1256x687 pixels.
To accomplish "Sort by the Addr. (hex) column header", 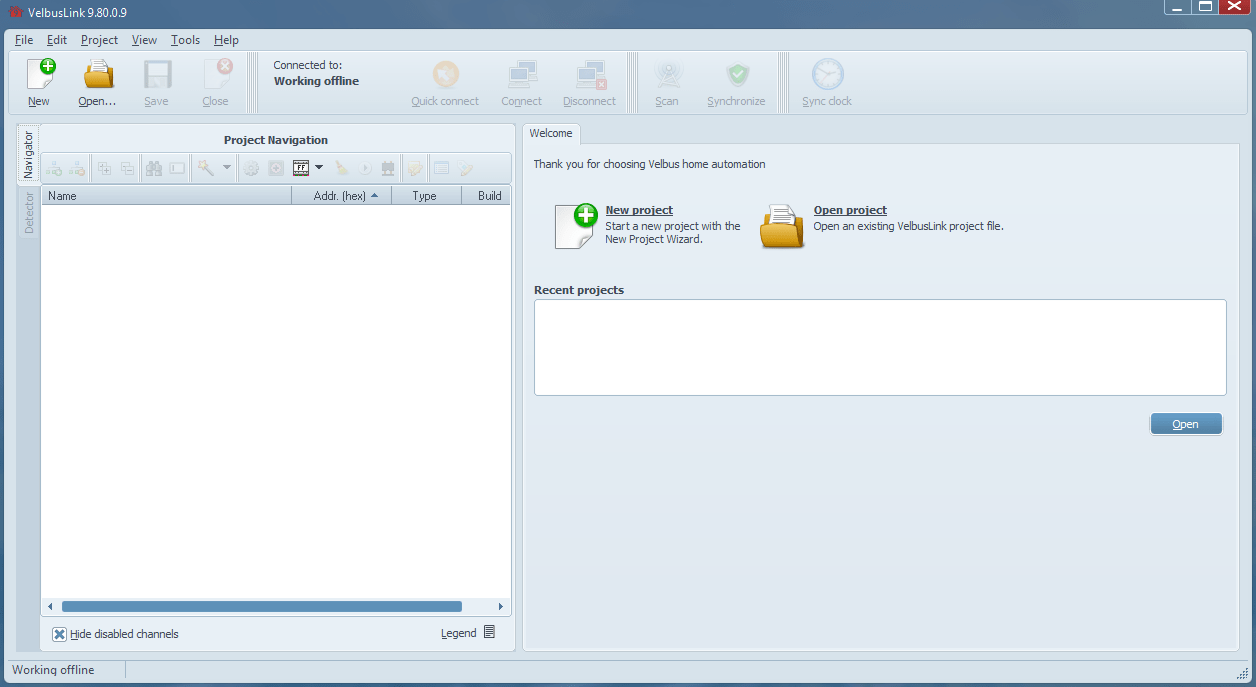I will pos(342,195).
